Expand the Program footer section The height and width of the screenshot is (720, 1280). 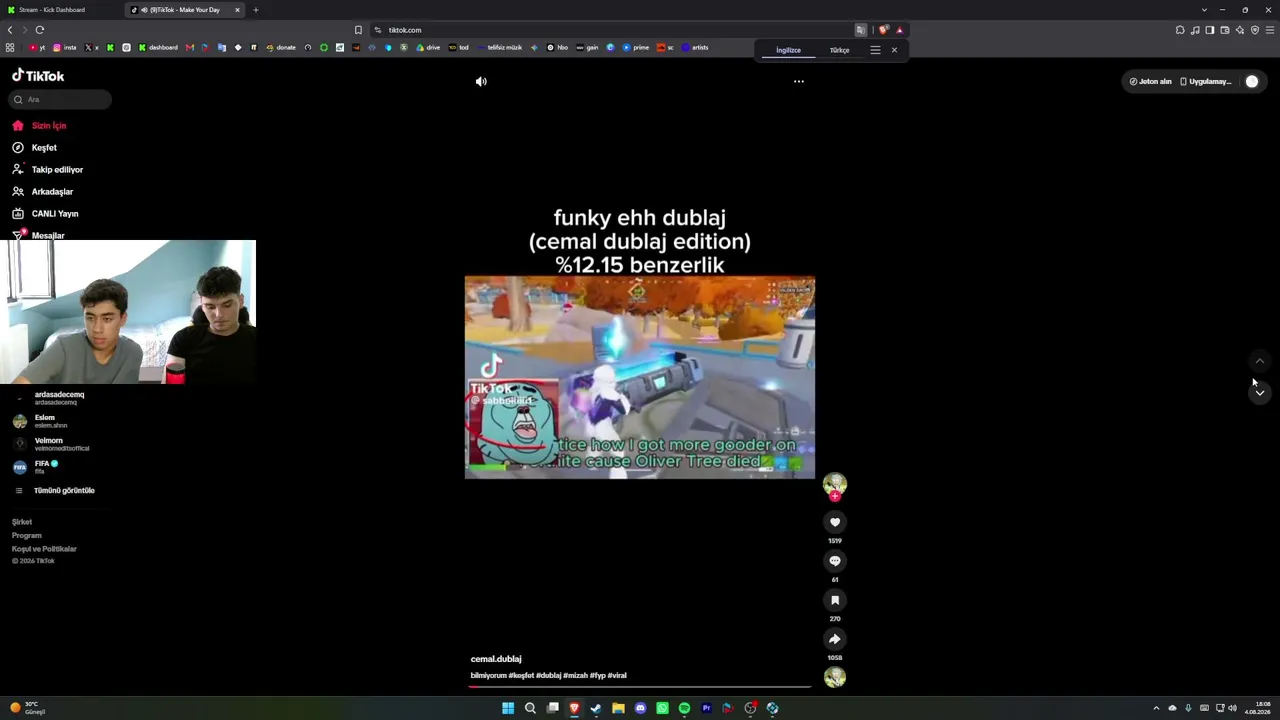pyautogui.click(x=27, y=536)
